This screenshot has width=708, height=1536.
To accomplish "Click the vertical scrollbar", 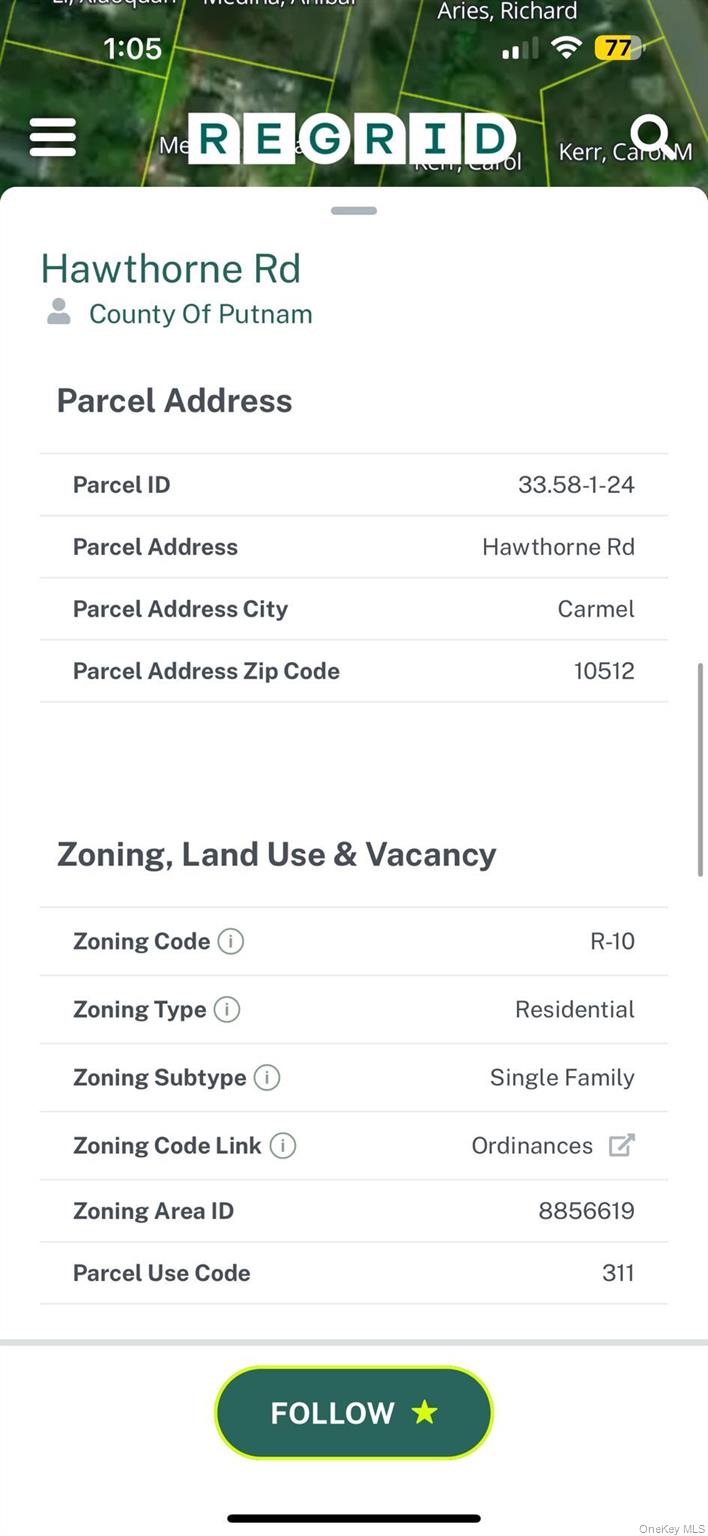I will pyautogui.click(x=700, y=770).
